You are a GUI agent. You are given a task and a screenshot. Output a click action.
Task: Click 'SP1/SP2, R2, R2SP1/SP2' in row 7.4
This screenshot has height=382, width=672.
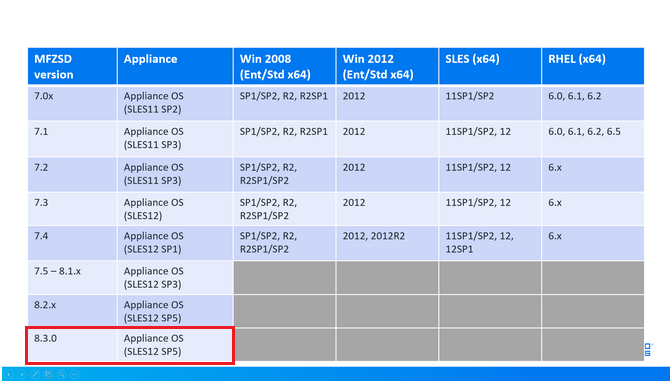point(285,243)
